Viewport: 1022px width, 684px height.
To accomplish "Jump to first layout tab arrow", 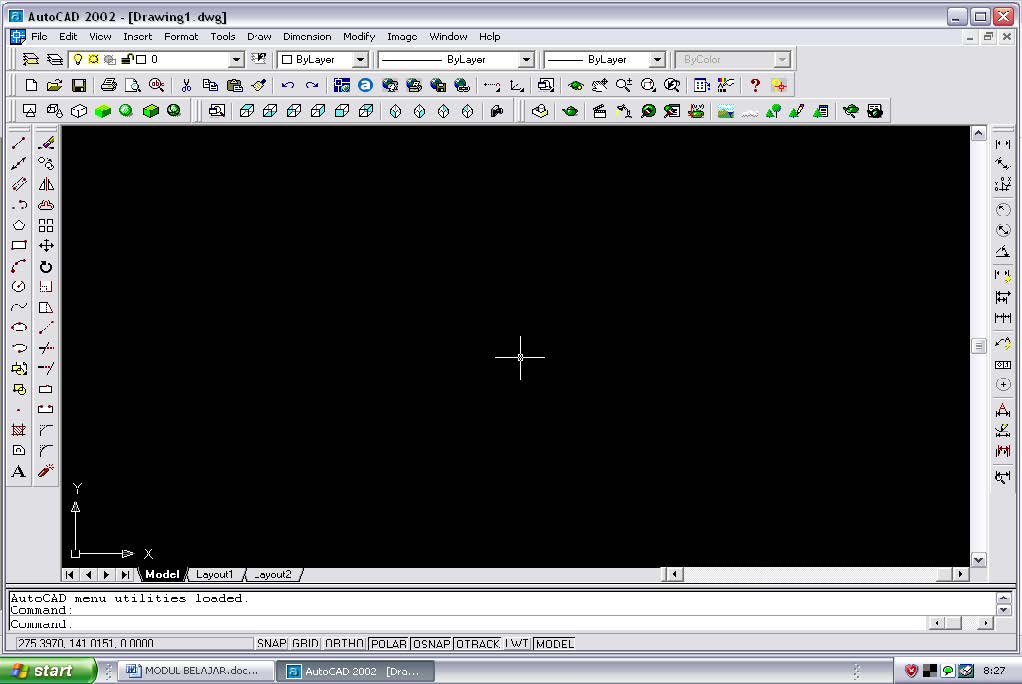I will click(70, 574).
